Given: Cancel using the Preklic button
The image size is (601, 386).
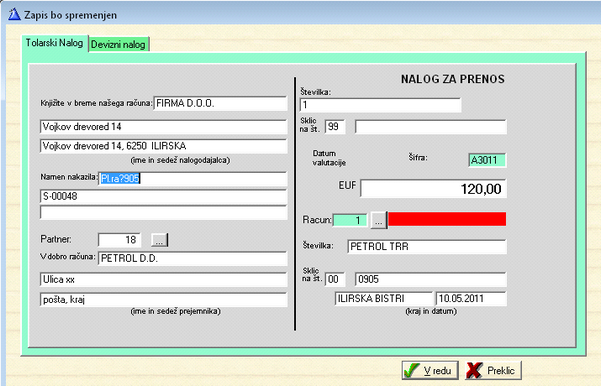Looking at the screenshot, I should tap(493, 370).
